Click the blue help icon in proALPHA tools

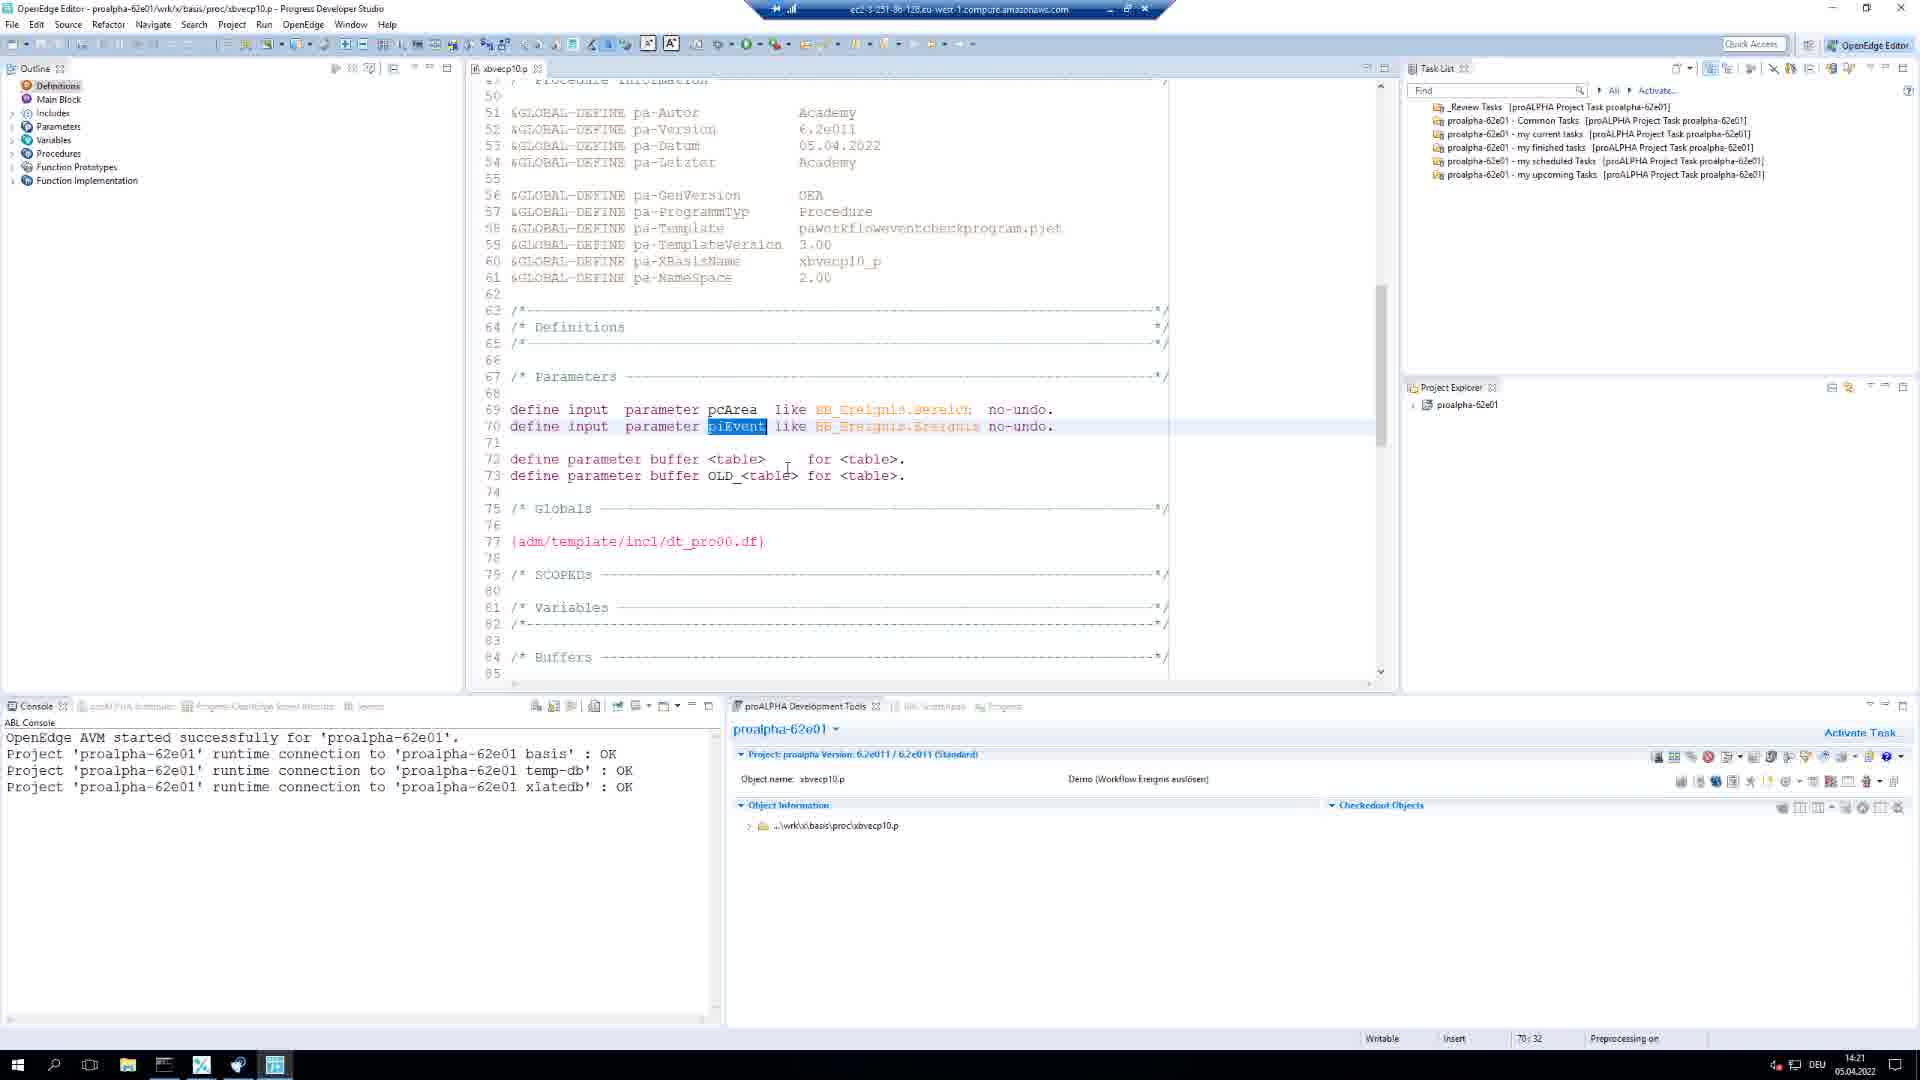(1886, 757)
